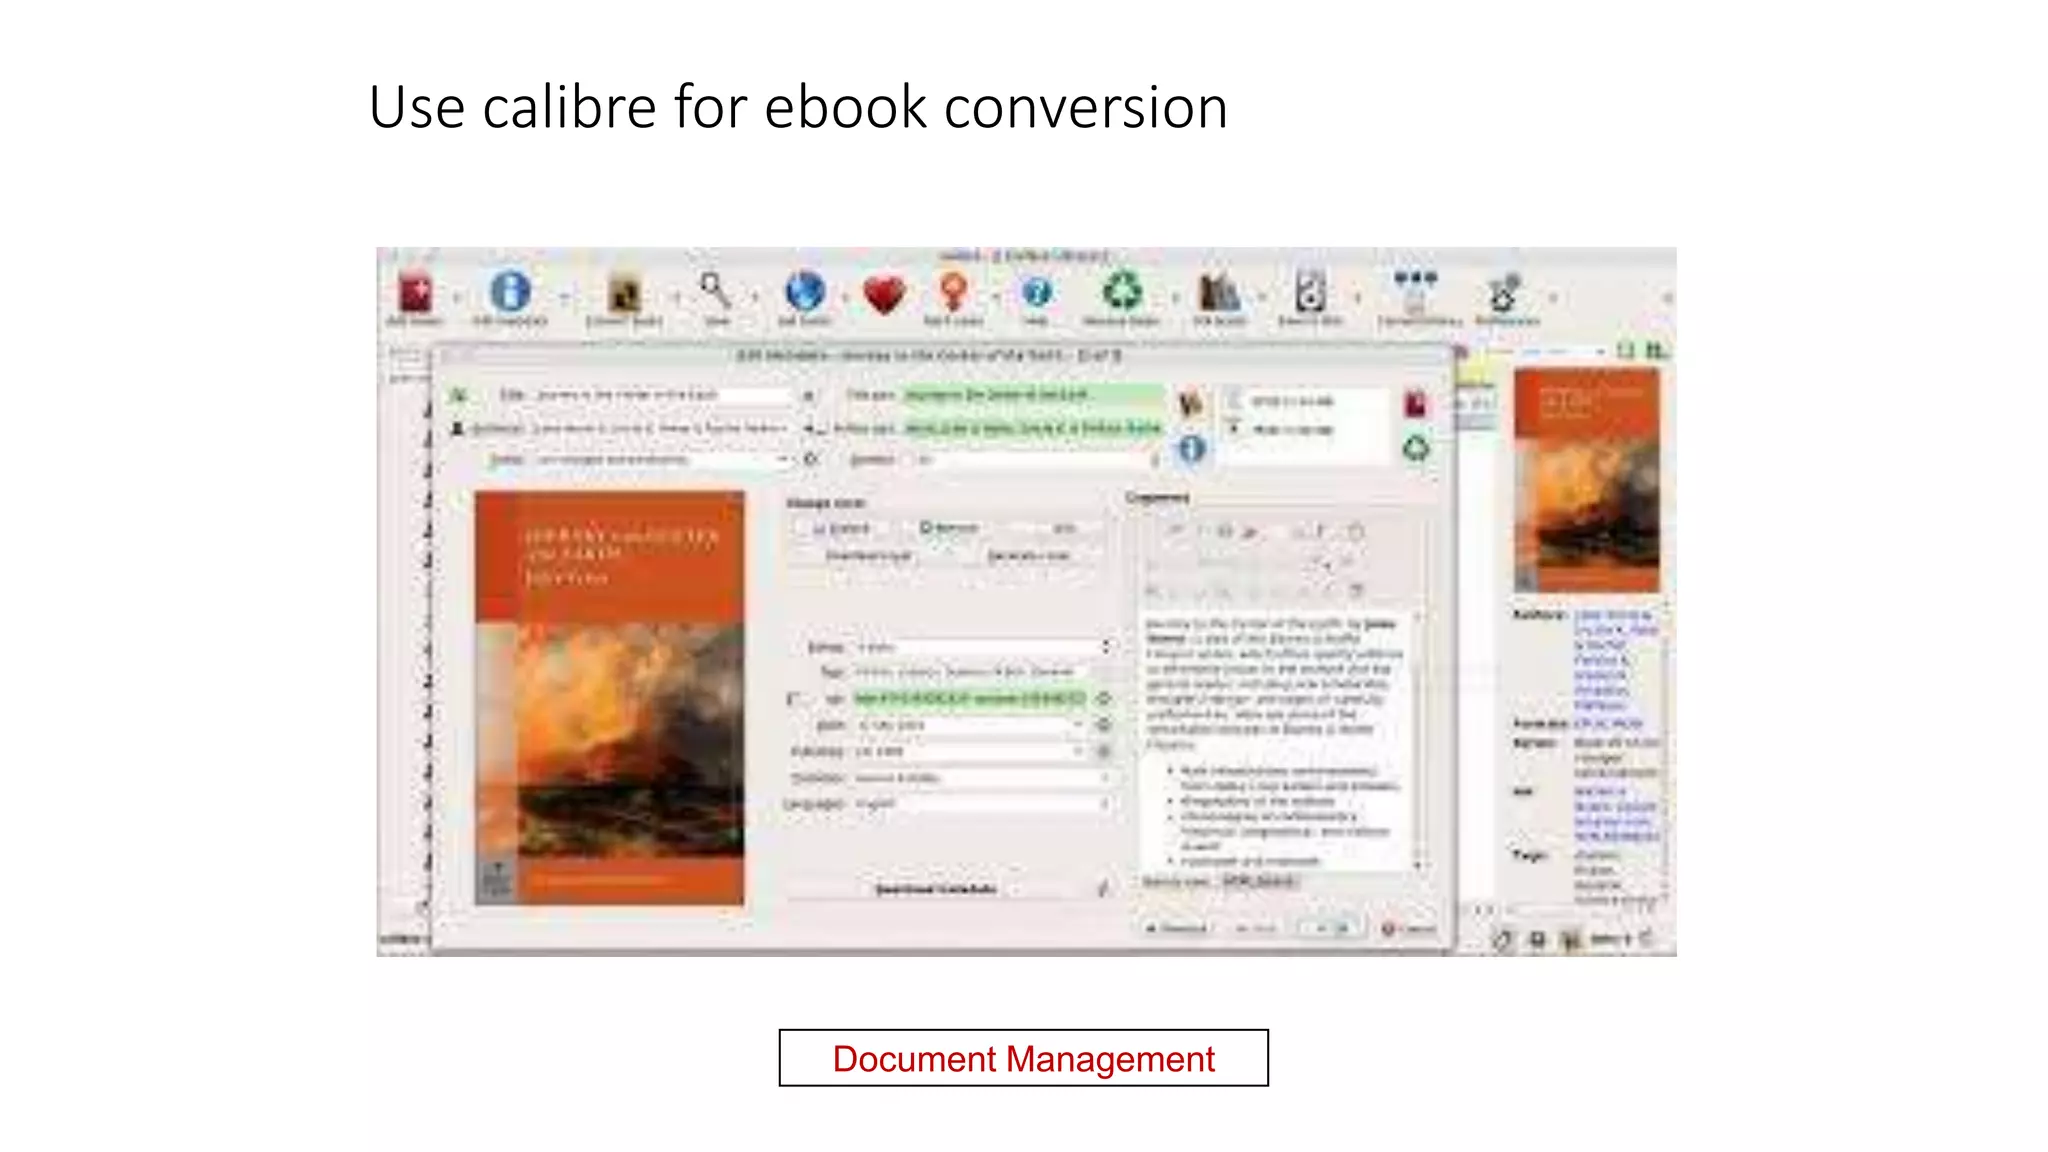Expand dropdown arrow beside Remove books
Screen dimensions: 2048x1152
click(1175, 298)
